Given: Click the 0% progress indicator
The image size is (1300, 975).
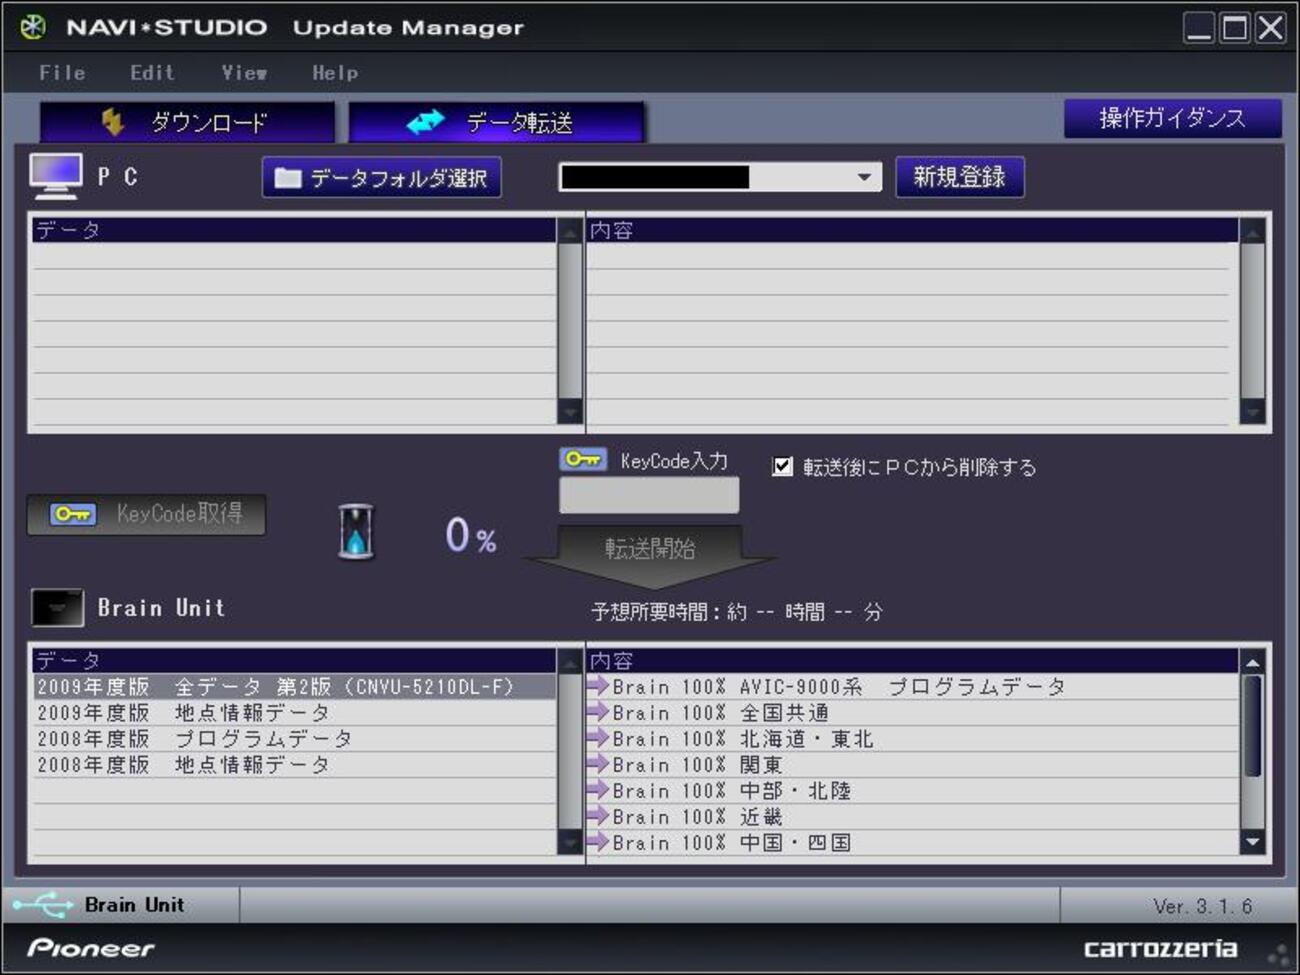Looking at the screenshot, I should [471, 535].
